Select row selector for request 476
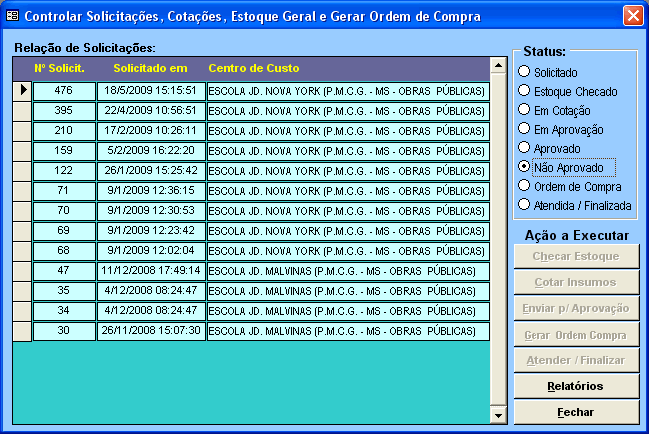Viewport: 649px width, 434px height. coord(21,91)
